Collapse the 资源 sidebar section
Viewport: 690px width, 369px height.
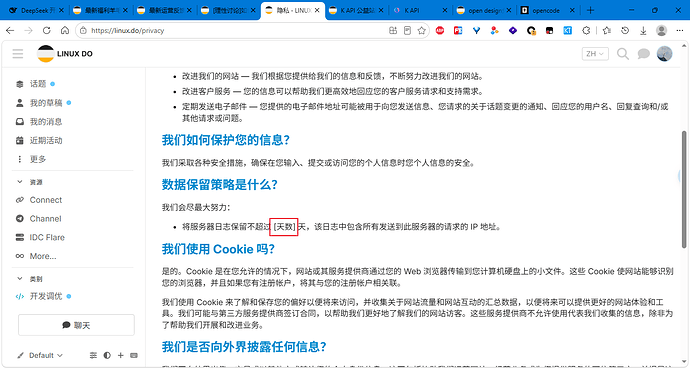coord(30,182)
